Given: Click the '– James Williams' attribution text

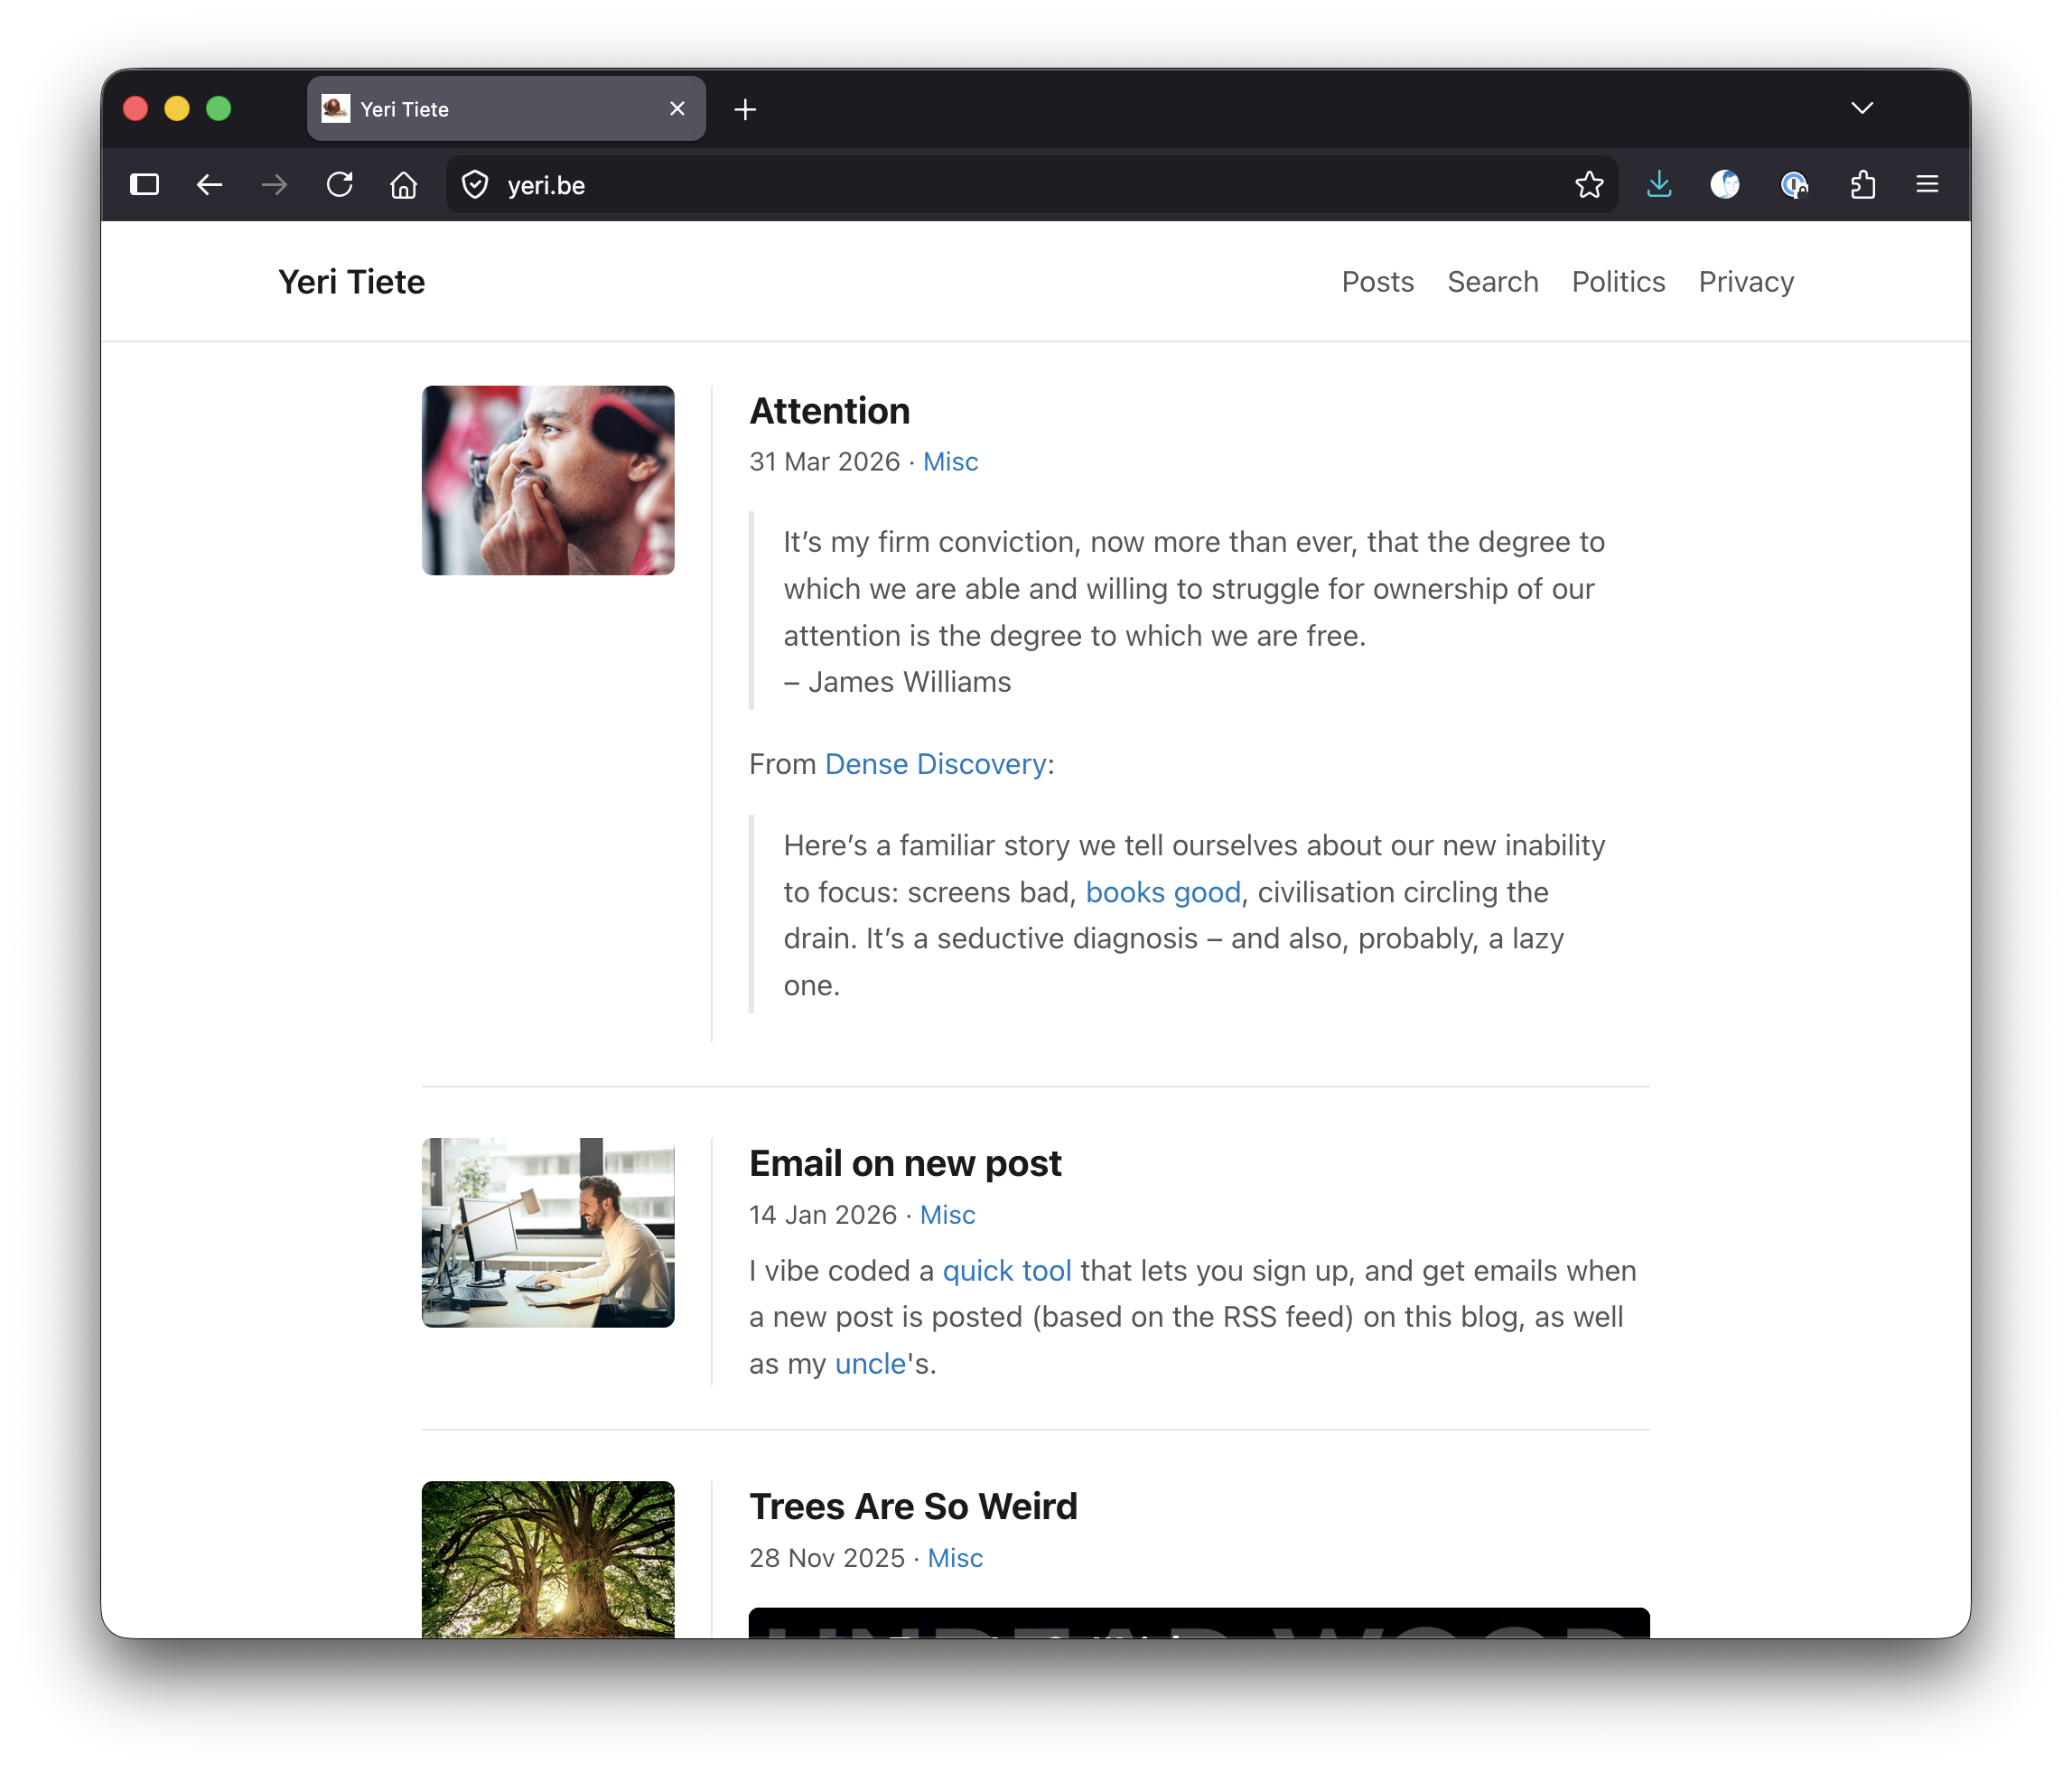Looking at the screenshot, I should tap(897, 682).
